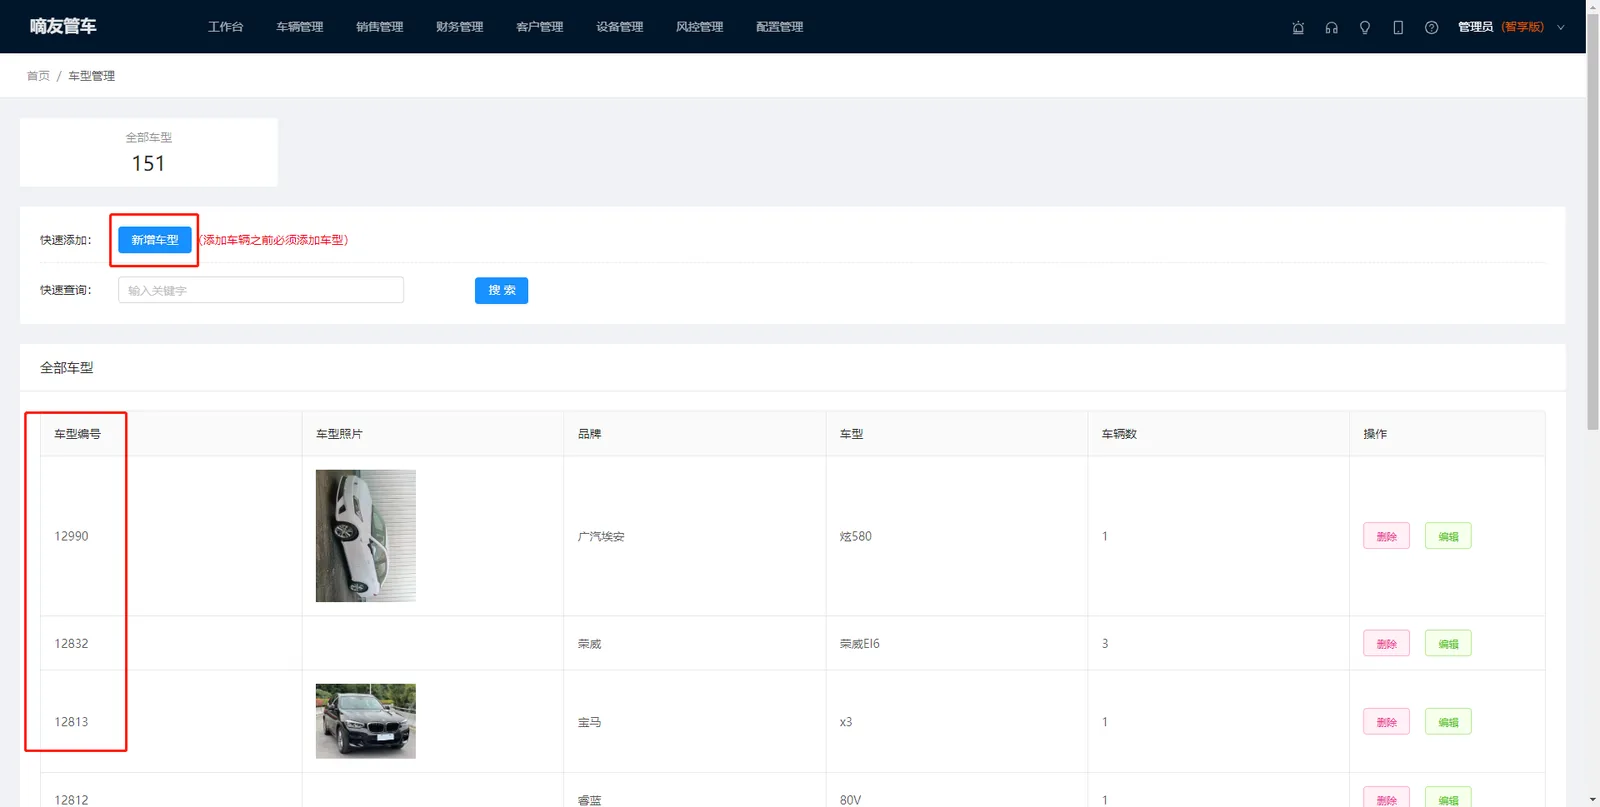Screen dimensions: 1600x807
Task: Open the 工作台 menu
Action: coord(226,27)
